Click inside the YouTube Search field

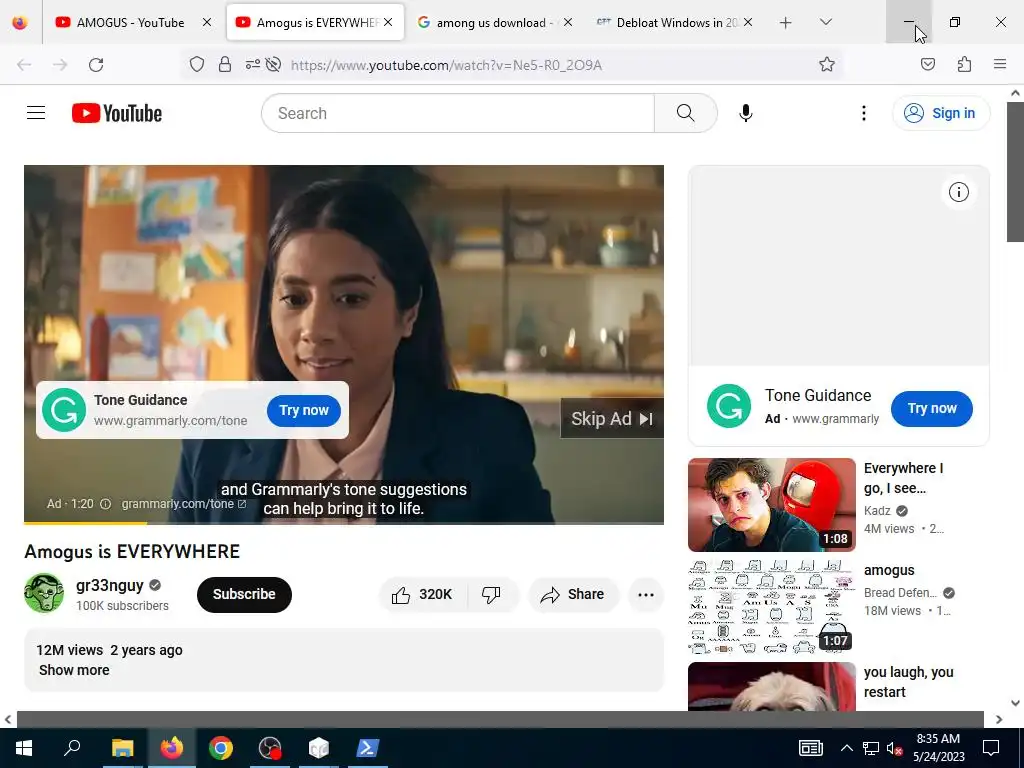[x=458, y=113]
